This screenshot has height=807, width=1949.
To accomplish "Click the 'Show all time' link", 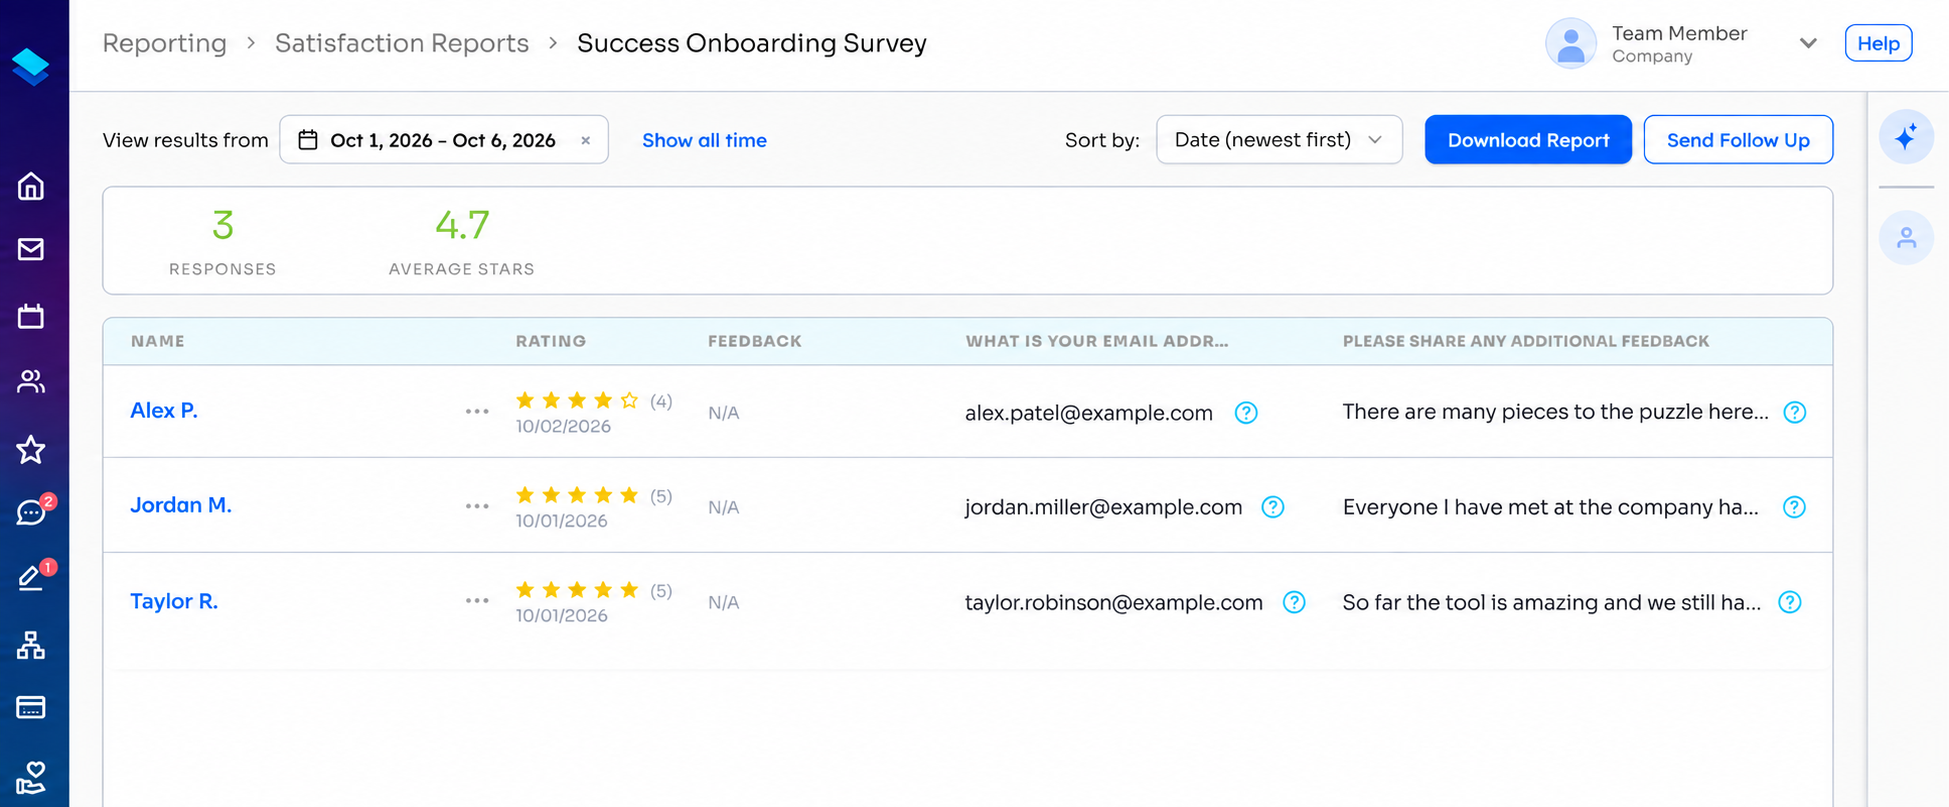I will pos(704,141).
